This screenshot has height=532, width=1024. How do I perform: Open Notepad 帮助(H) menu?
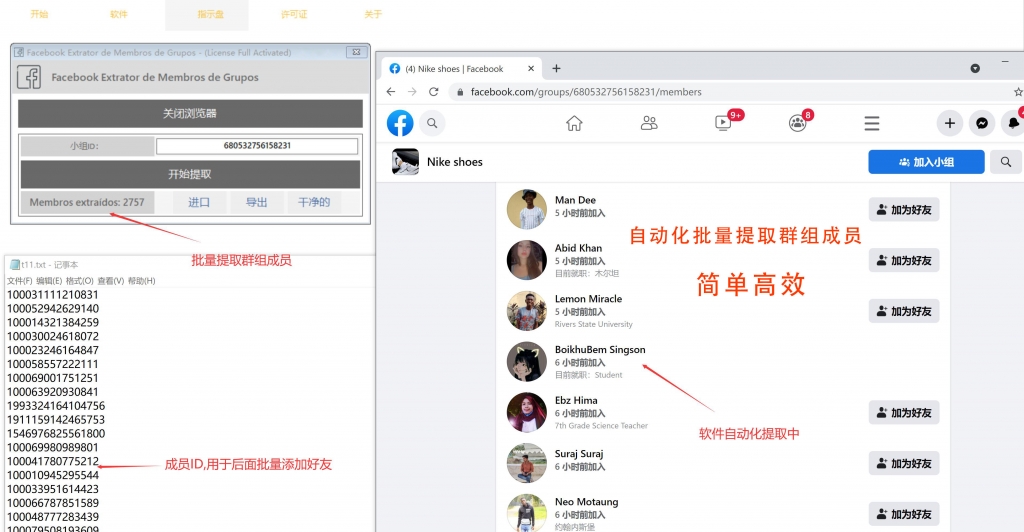click(x=142, y=281)
